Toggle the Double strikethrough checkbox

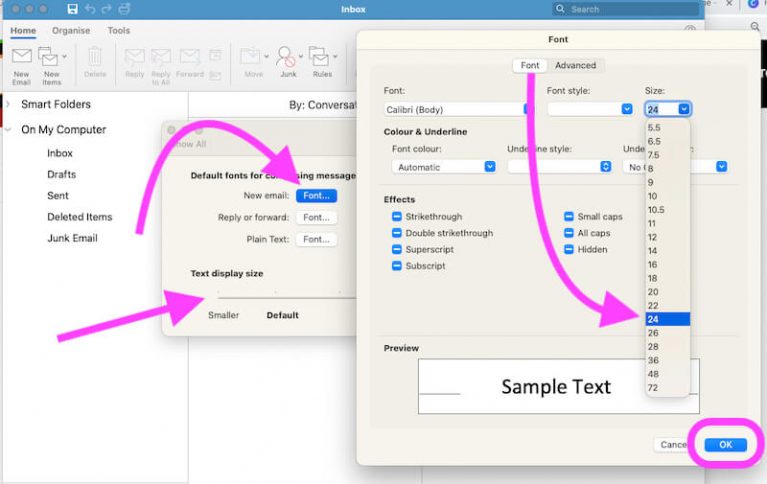click(397, 233)
